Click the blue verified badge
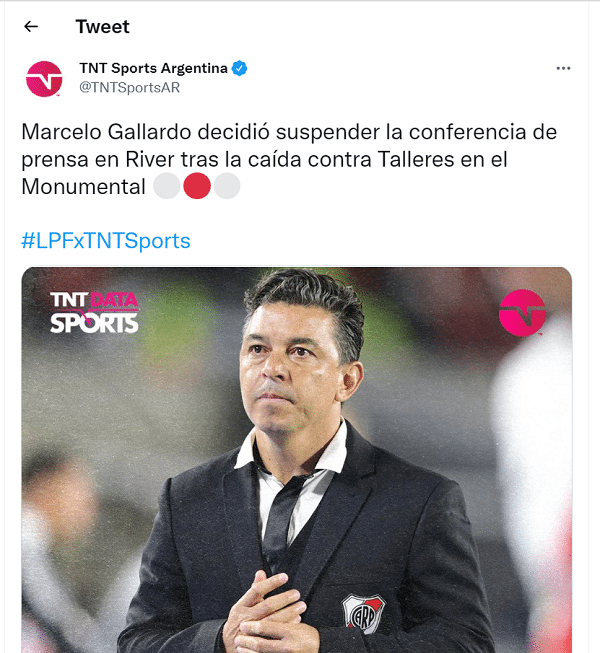This screenshot has height=653, width=600. click(239, 68)
